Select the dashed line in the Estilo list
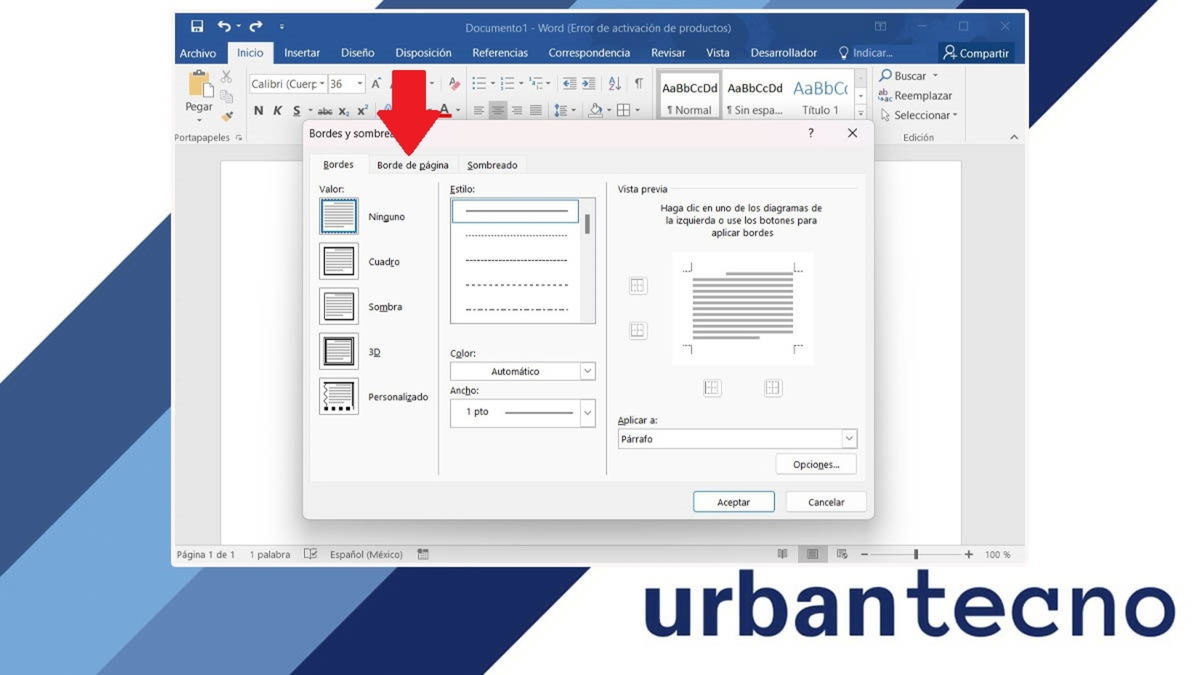 coord(514,287)
